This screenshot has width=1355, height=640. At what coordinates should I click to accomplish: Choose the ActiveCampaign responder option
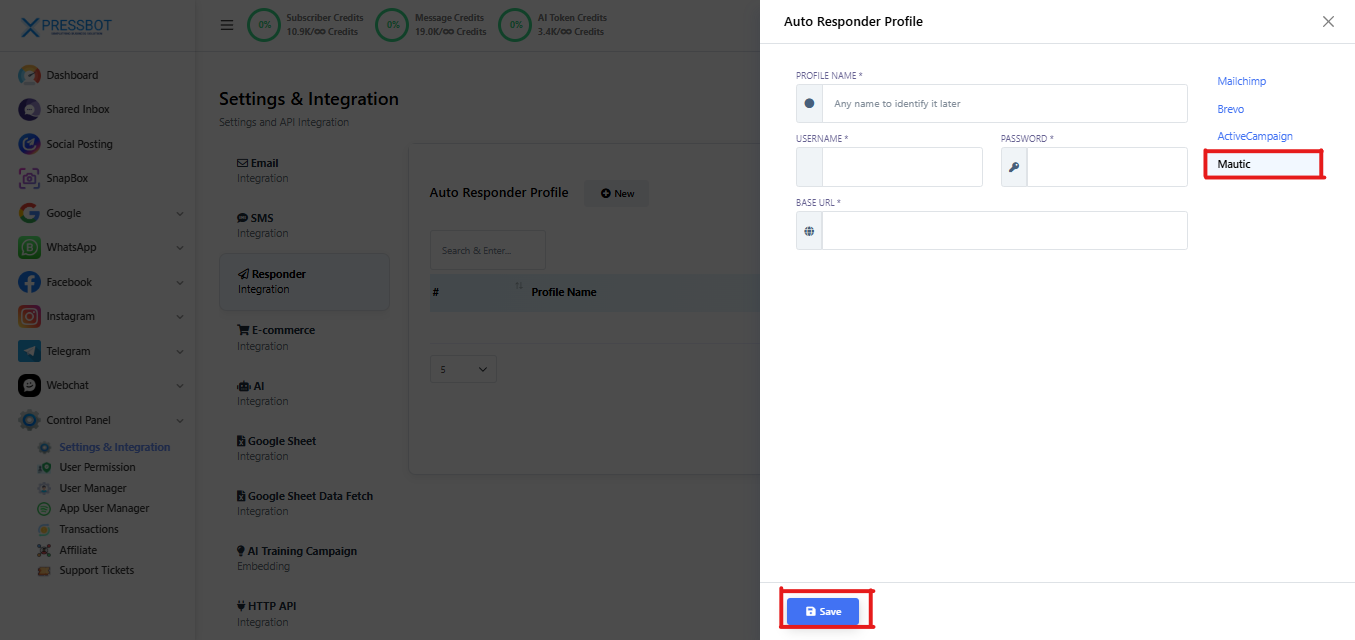click(1254, 136)
